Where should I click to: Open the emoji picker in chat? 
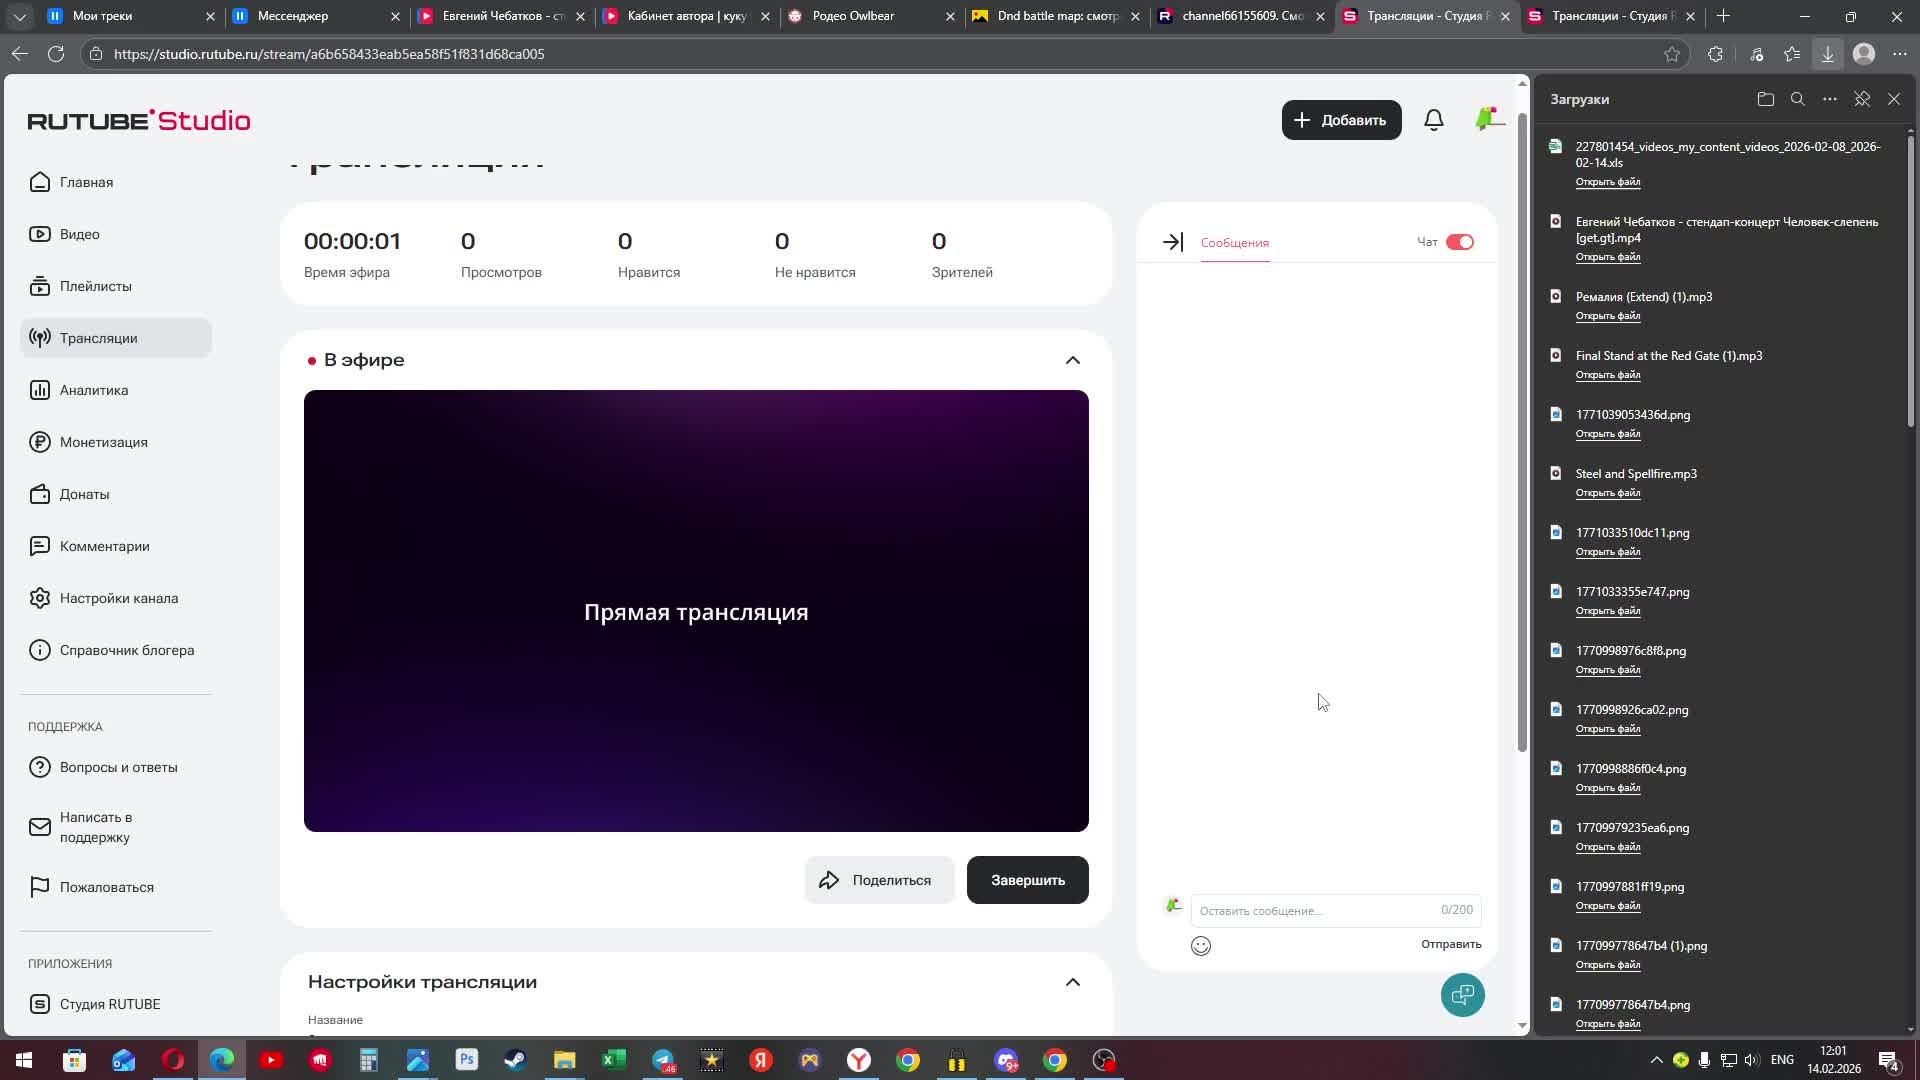[1200, 946]
